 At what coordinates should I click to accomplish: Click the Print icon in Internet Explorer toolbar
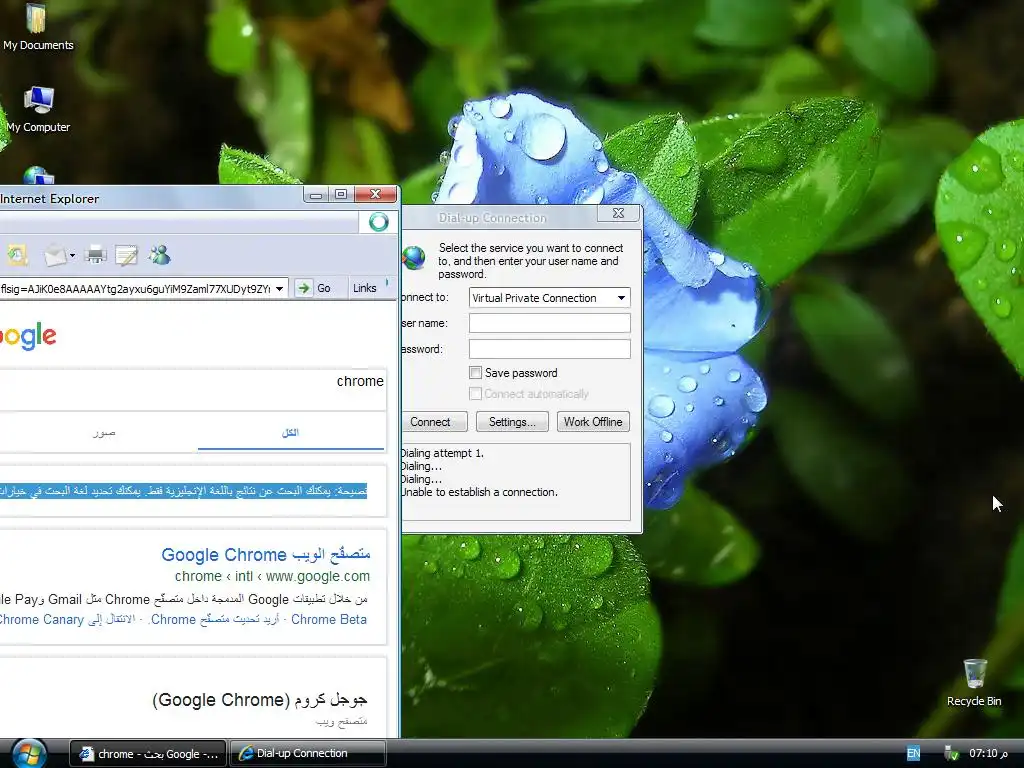pyautogui.click(x=95, y=255)
